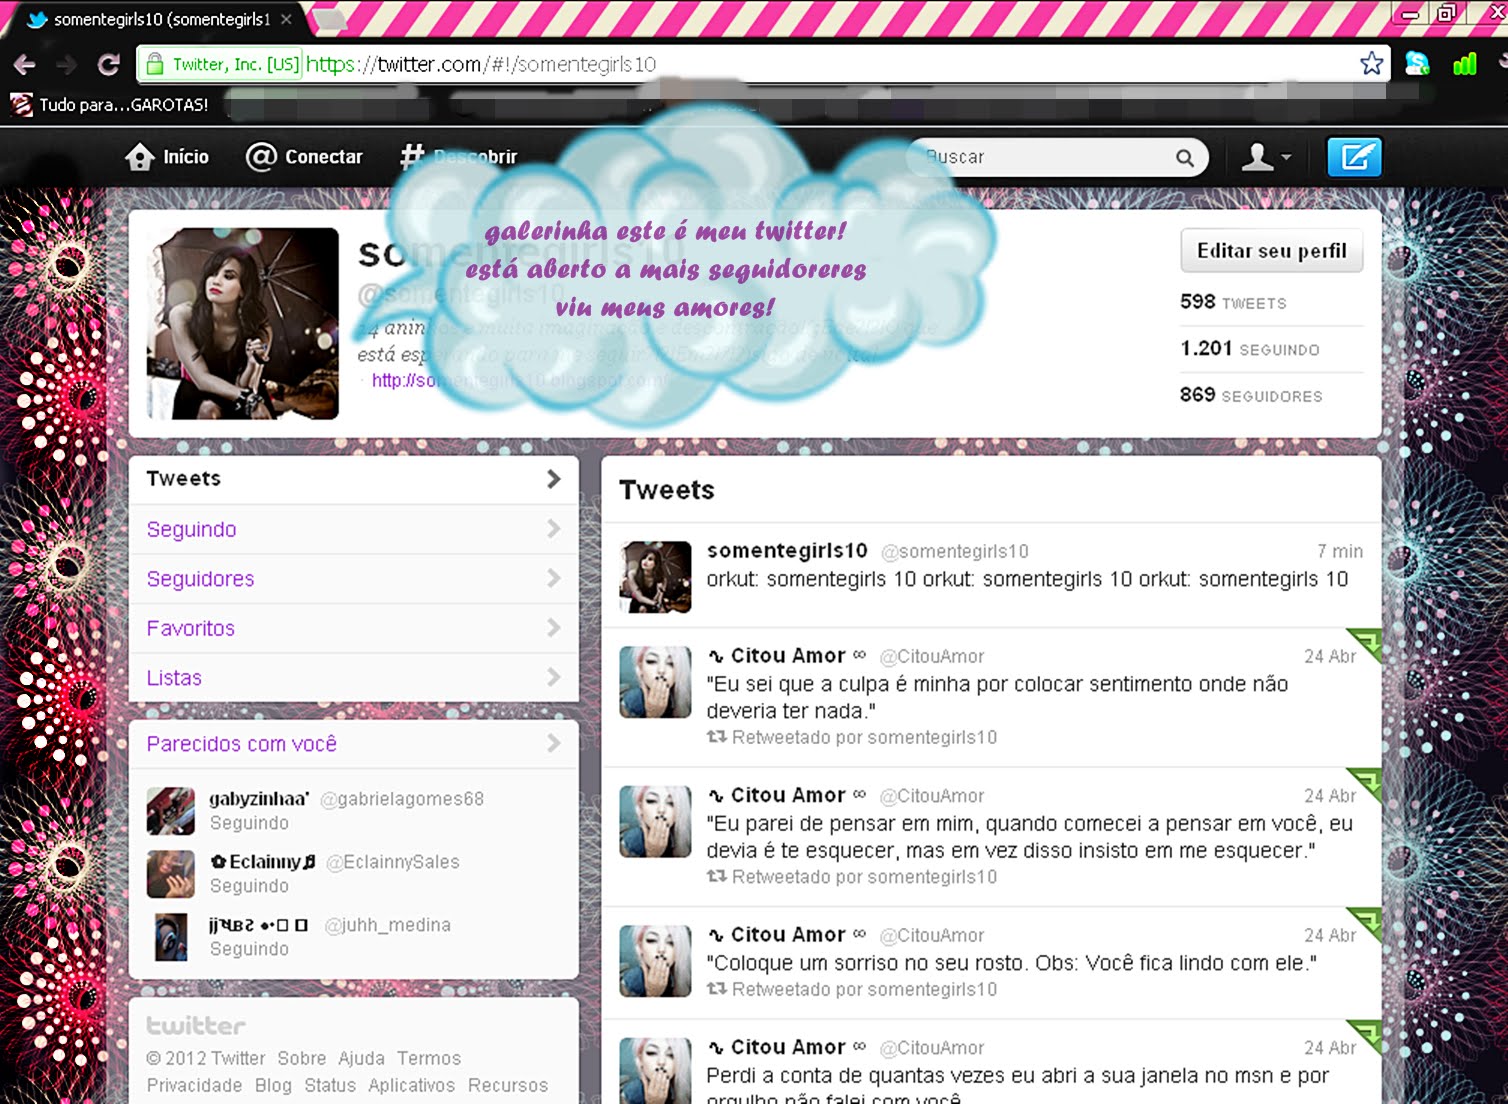
Task: Click chevron next to Parecidos com você
Action: [x=553, y=743]
